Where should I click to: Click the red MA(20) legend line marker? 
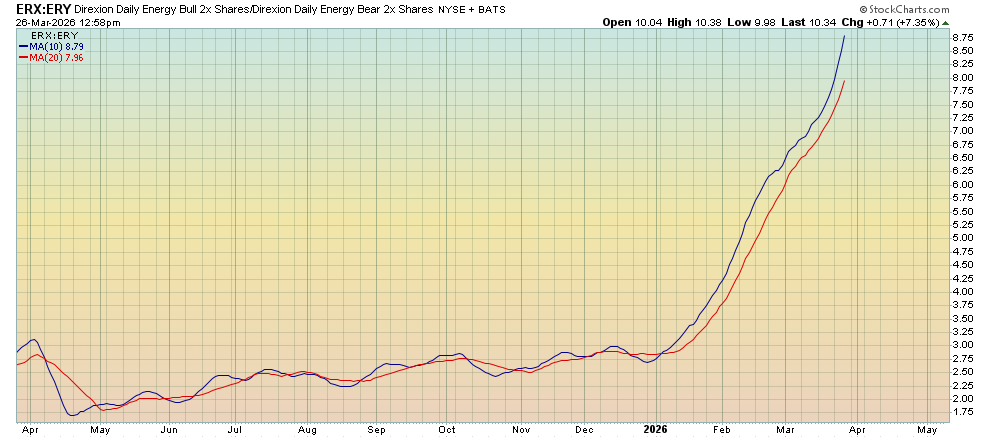pos(23,58)
